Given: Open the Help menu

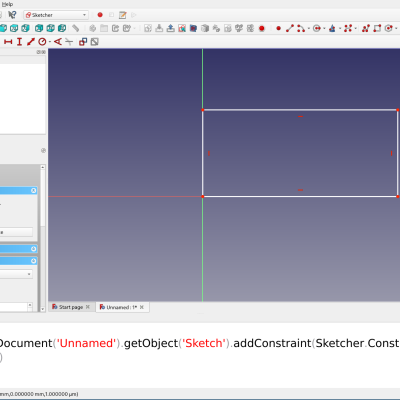Looking at the screenshot, I should click(7, 4).
